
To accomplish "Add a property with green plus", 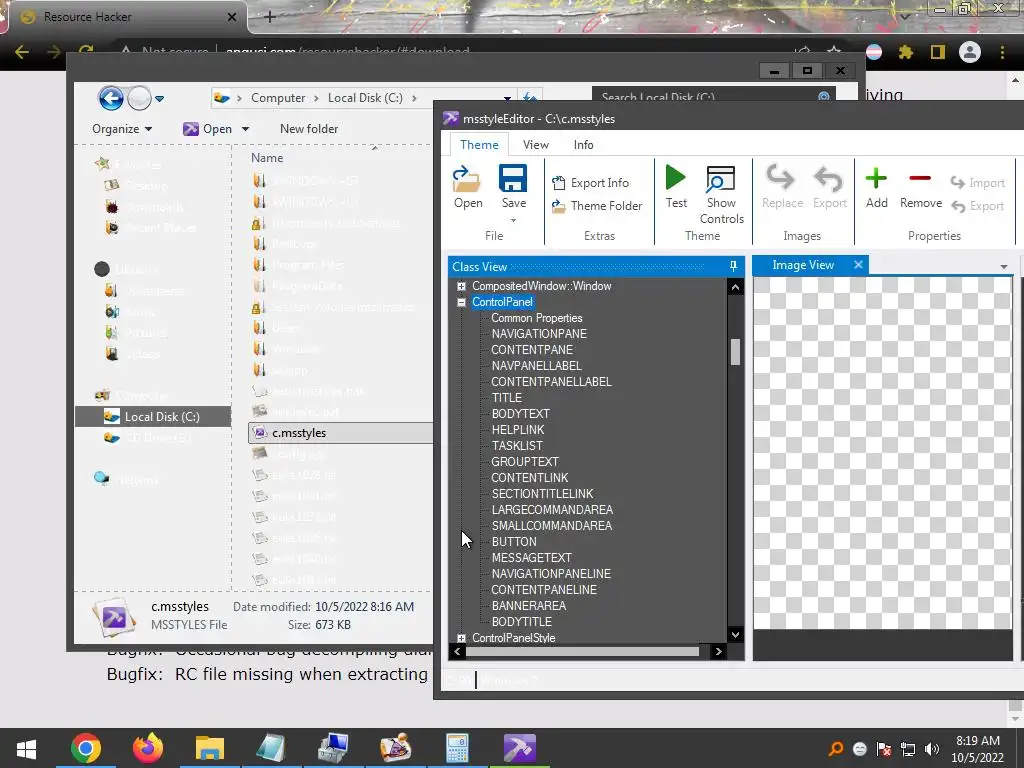I will [876, 178].
